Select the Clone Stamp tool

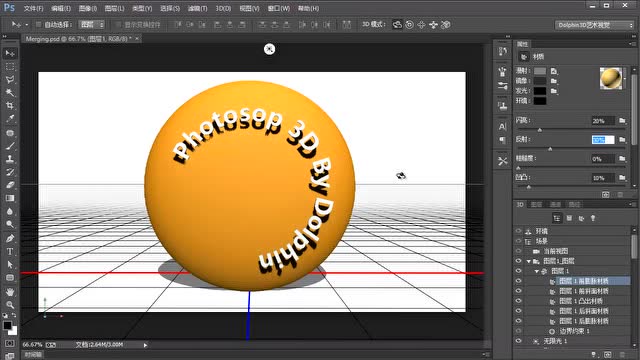(10, 159)
